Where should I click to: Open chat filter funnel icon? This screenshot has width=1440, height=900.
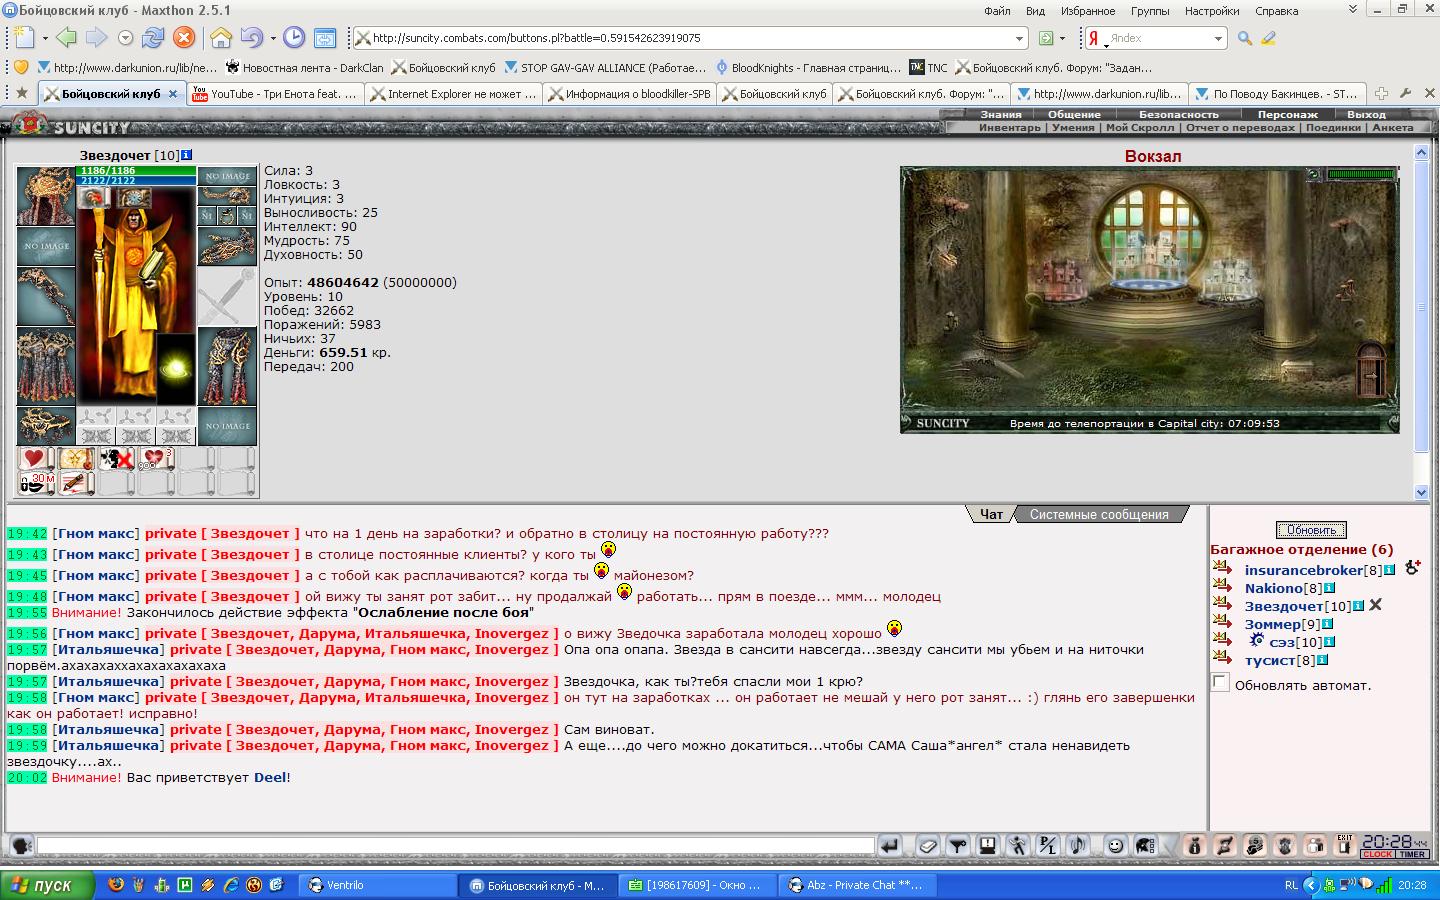[x=958, y=846]
